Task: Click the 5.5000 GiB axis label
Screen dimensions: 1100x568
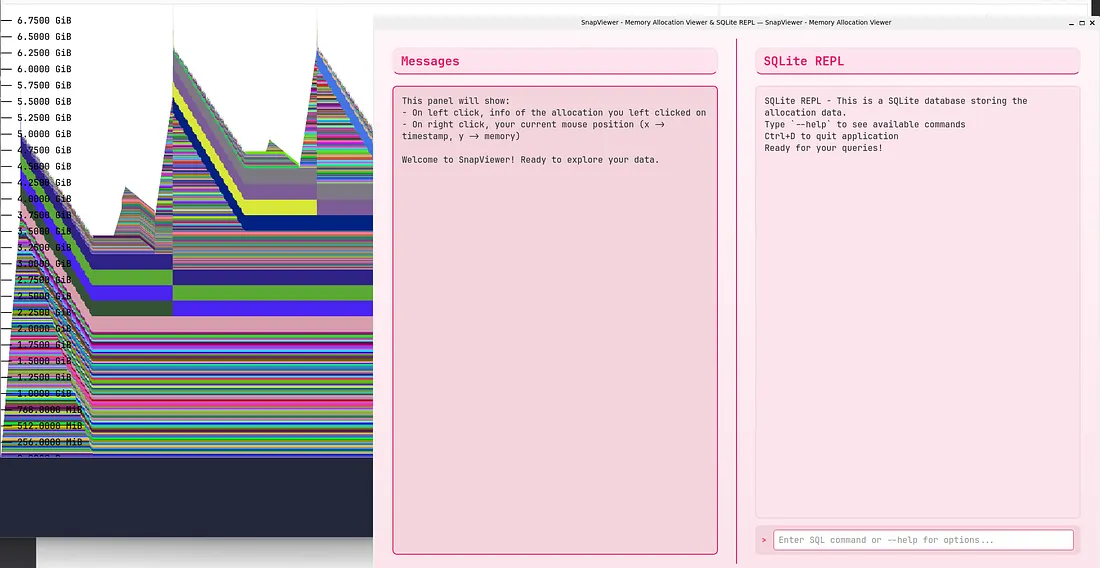Action: 44,101
